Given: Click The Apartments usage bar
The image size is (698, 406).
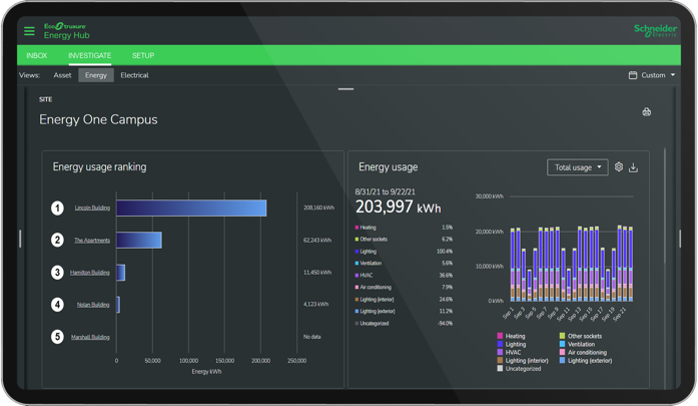Looking at the screenshot, I should click(x=139, y=240).
